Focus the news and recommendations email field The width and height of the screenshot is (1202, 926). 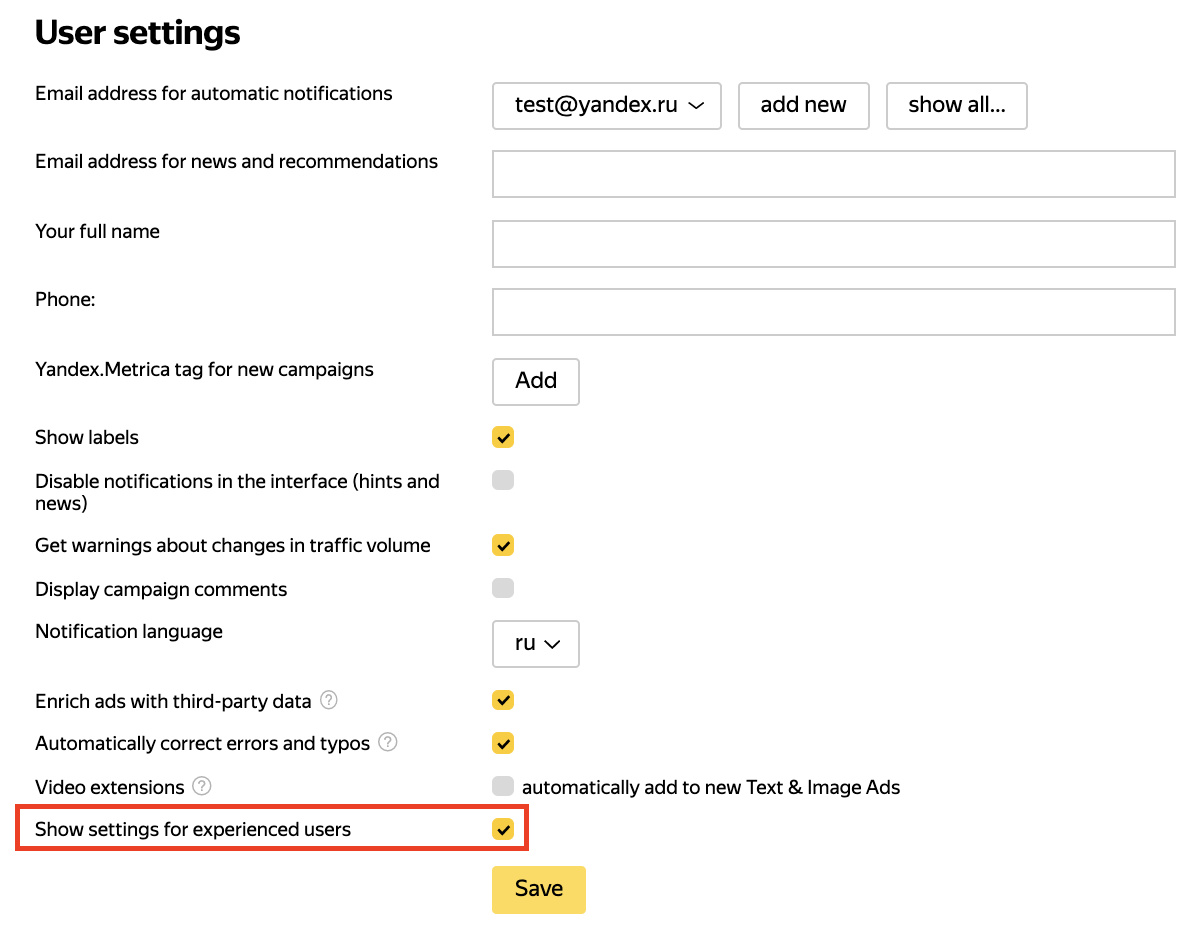coord(833,174)
